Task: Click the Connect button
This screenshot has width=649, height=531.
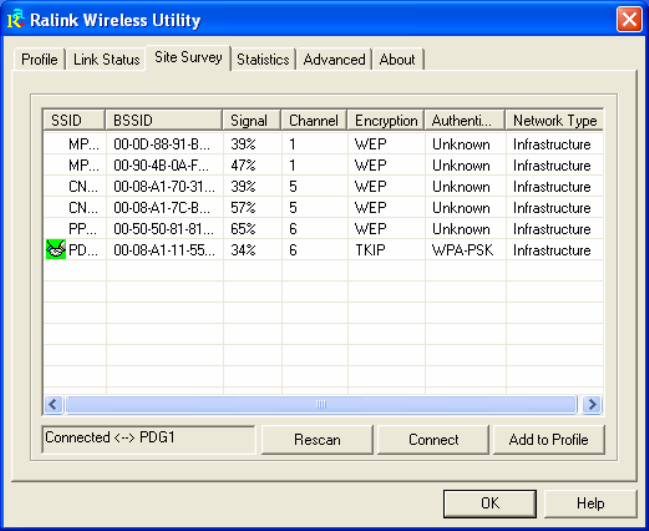Action: 433,440
